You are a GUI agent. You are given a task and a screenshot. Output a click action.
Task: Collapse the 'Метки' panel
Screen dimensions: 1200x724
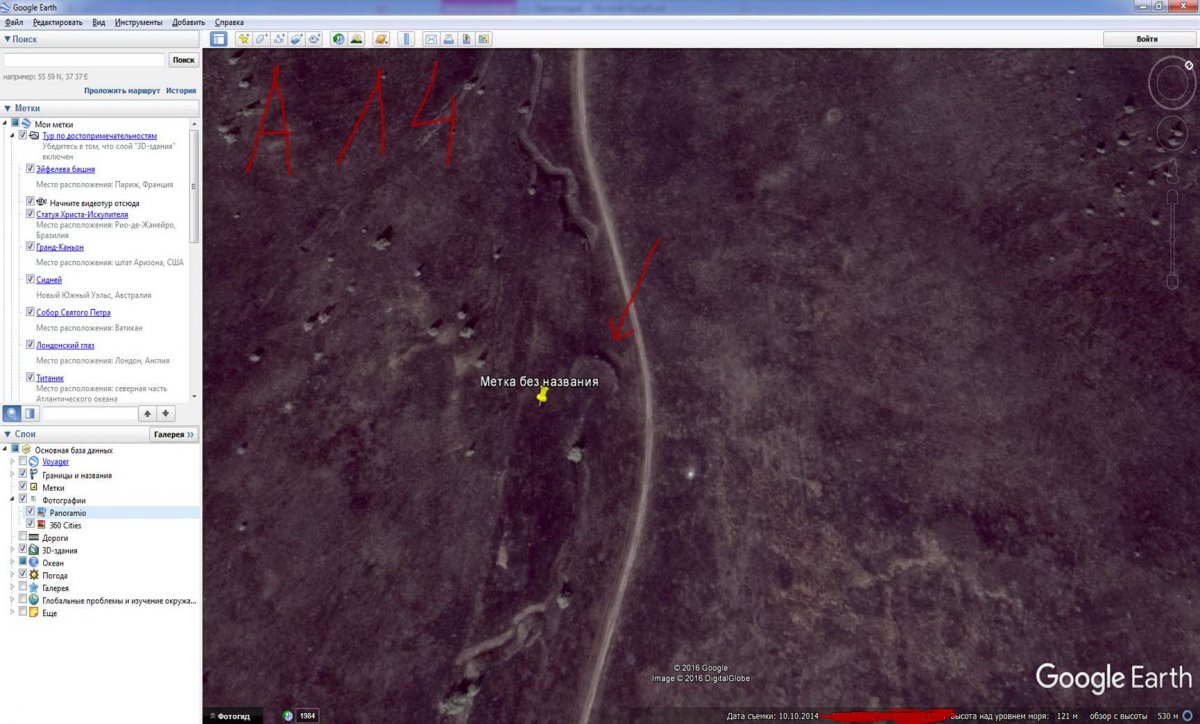[8, 108]
